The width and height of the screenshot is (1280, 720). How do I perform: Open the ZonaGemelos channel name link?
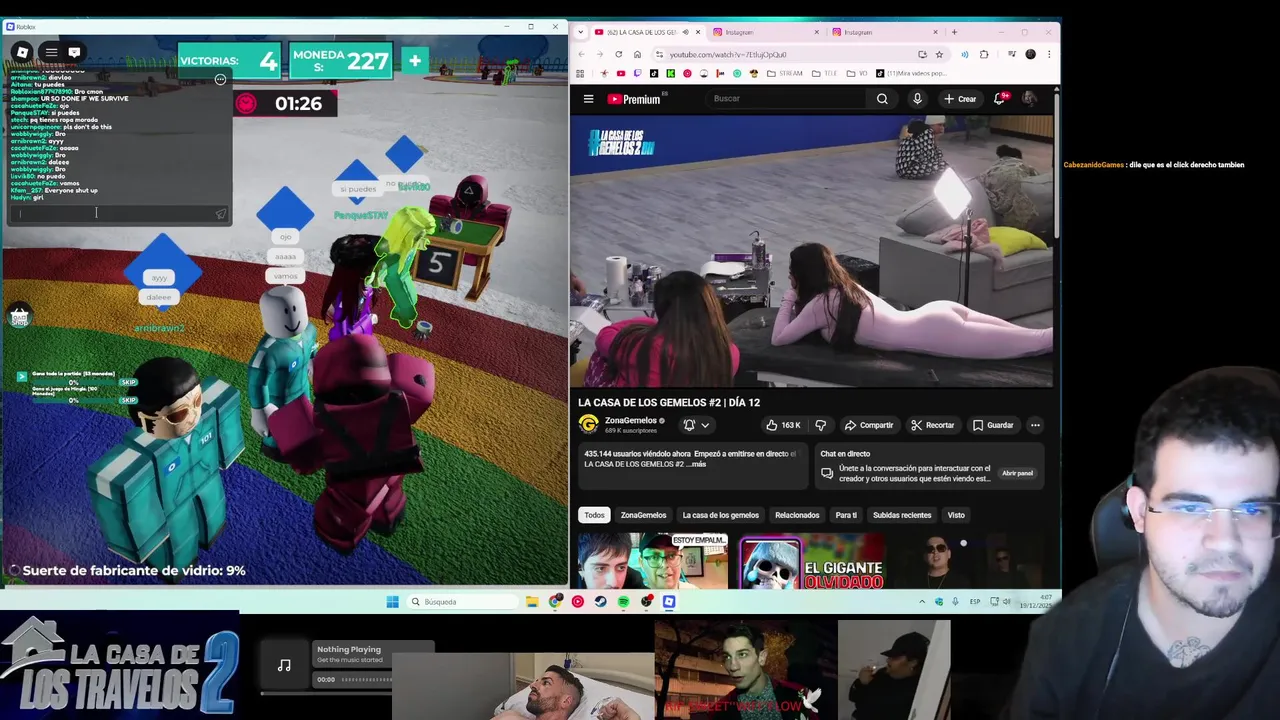click(x=630, y=420)
